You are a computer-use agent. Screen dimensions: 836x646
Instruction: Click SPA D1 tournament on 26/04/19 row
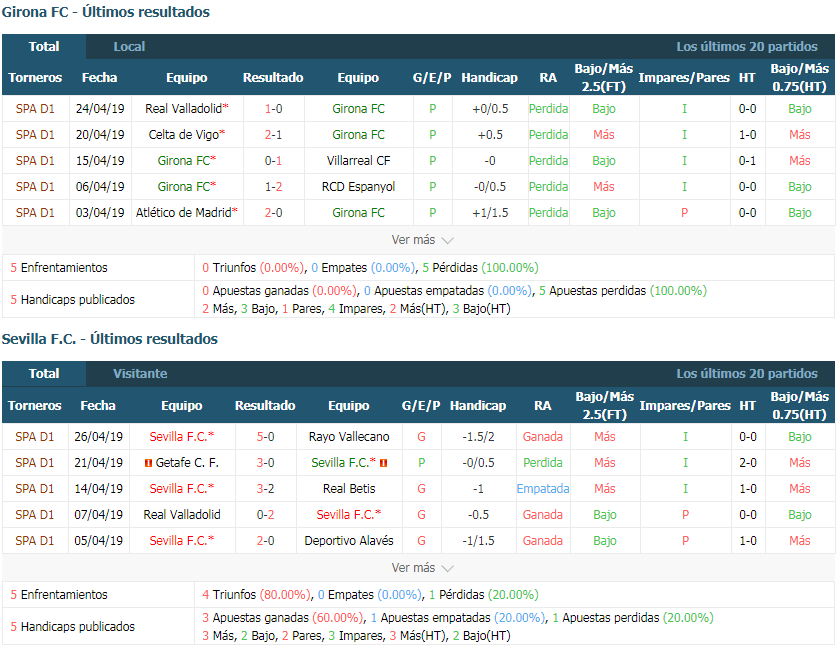pos(35,437)
